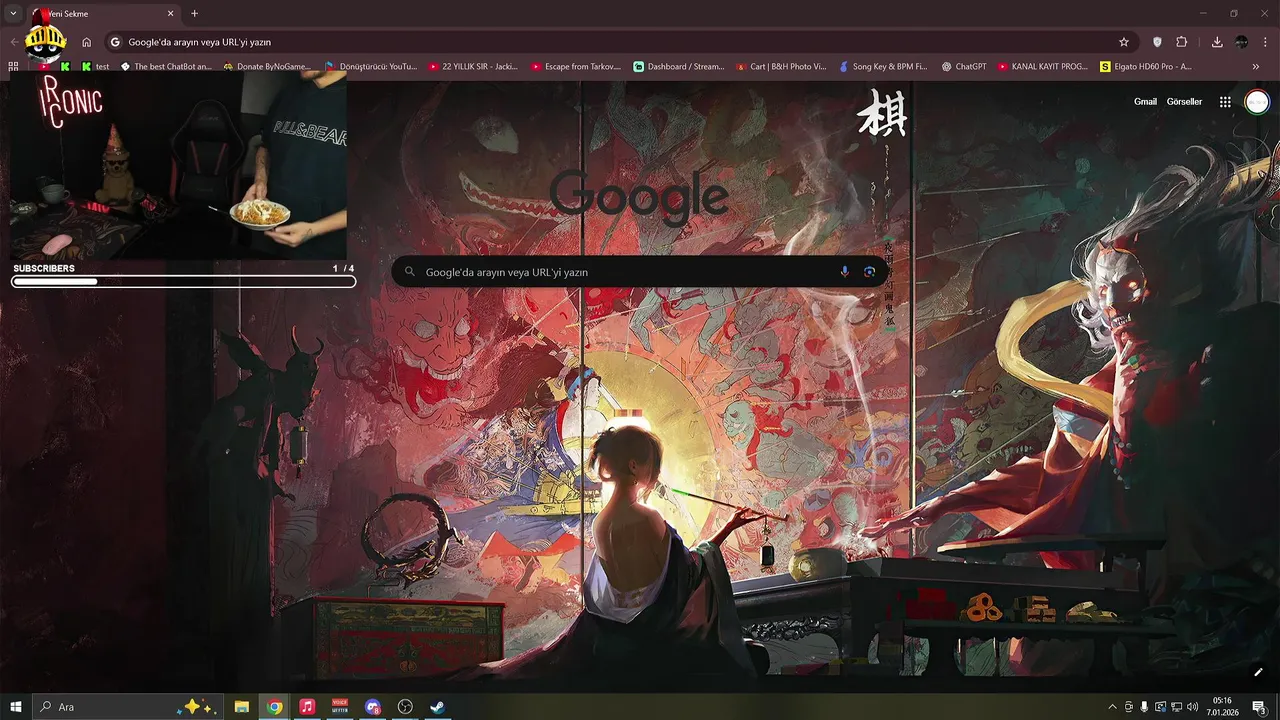
Task: Click the SUBSCRIBERS progress bar
Action: [184, 282]
